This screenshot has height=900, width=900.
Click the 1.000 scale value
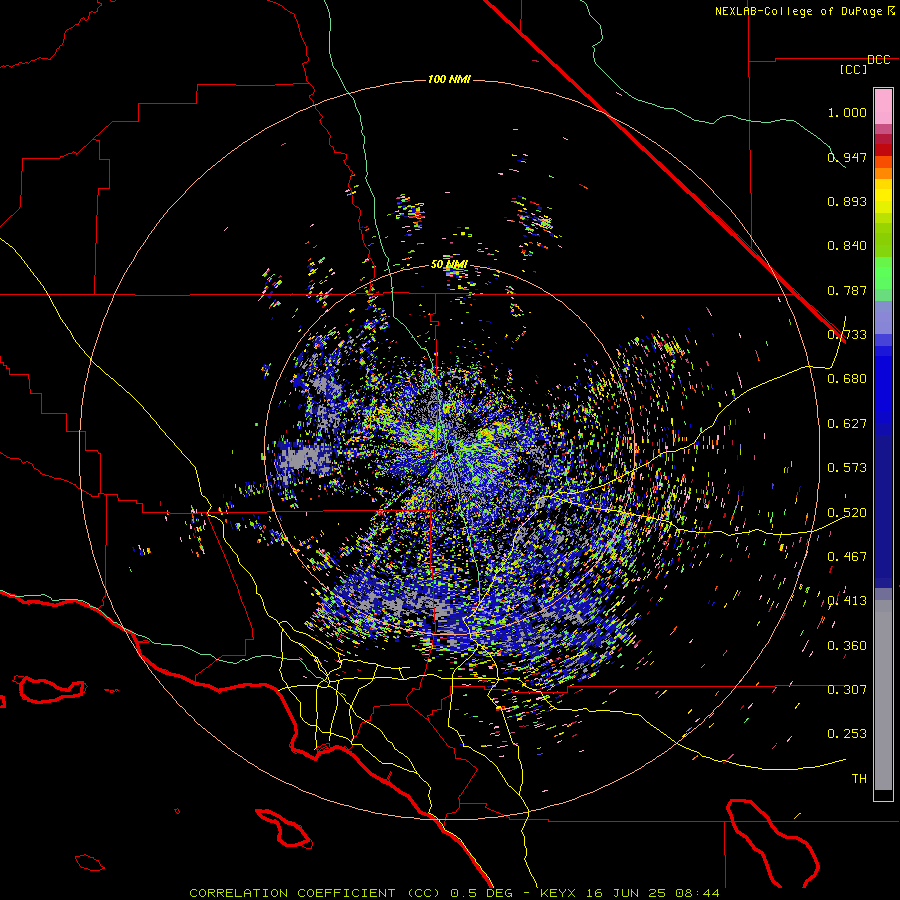(847, 112)
